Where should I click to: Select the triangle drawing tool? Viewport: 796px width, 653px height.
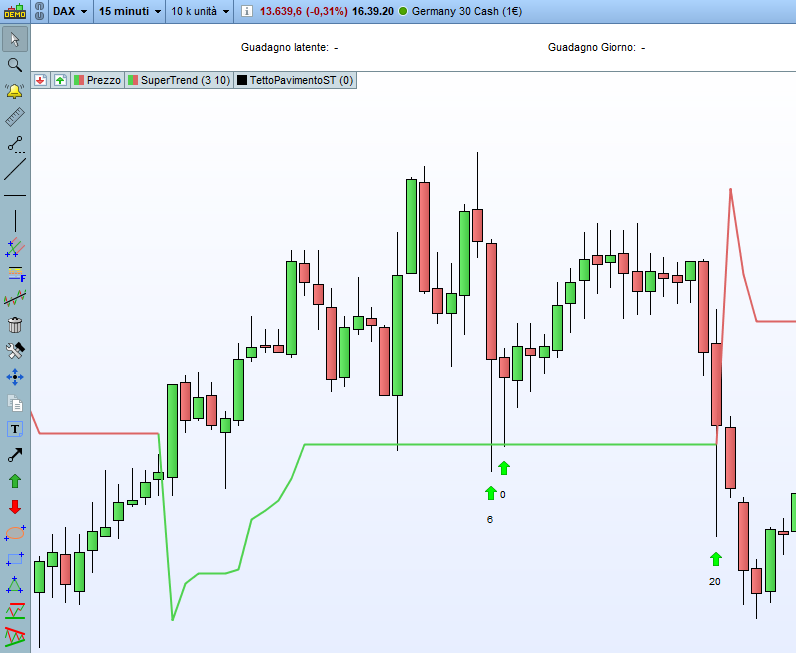point(15,585)
